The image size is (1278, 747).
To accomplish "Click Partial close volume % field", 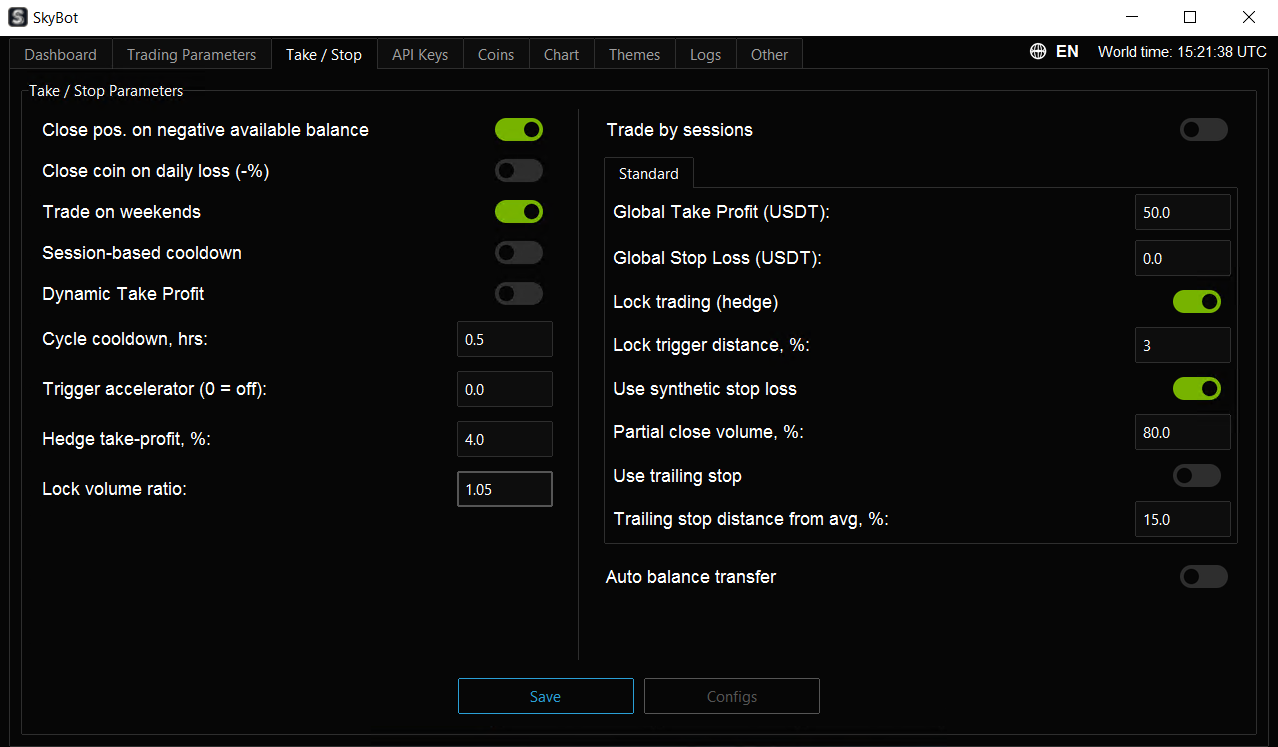I will pos(1183,432).
